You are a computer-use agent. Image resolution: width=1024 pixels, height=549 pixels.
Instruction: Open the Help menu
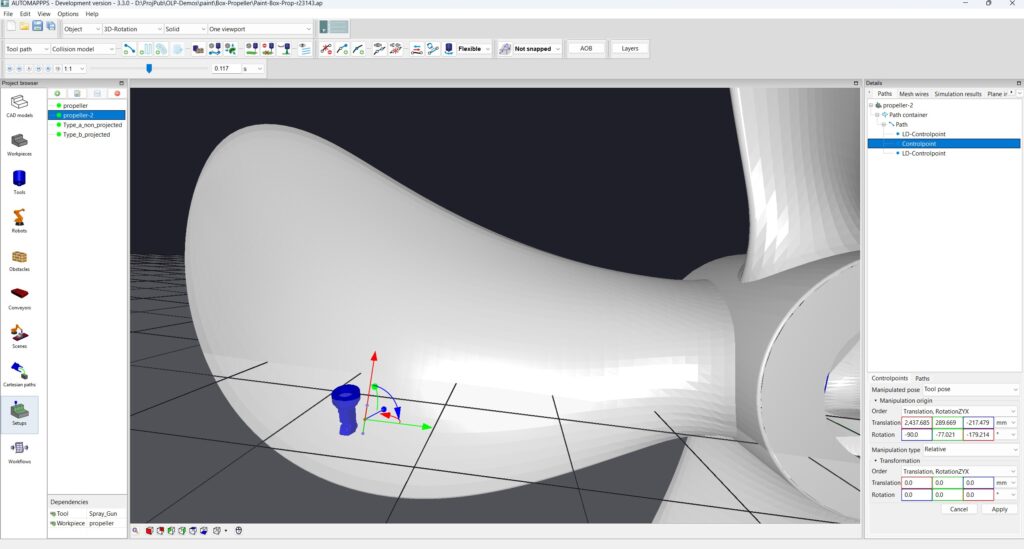(92, 14)
